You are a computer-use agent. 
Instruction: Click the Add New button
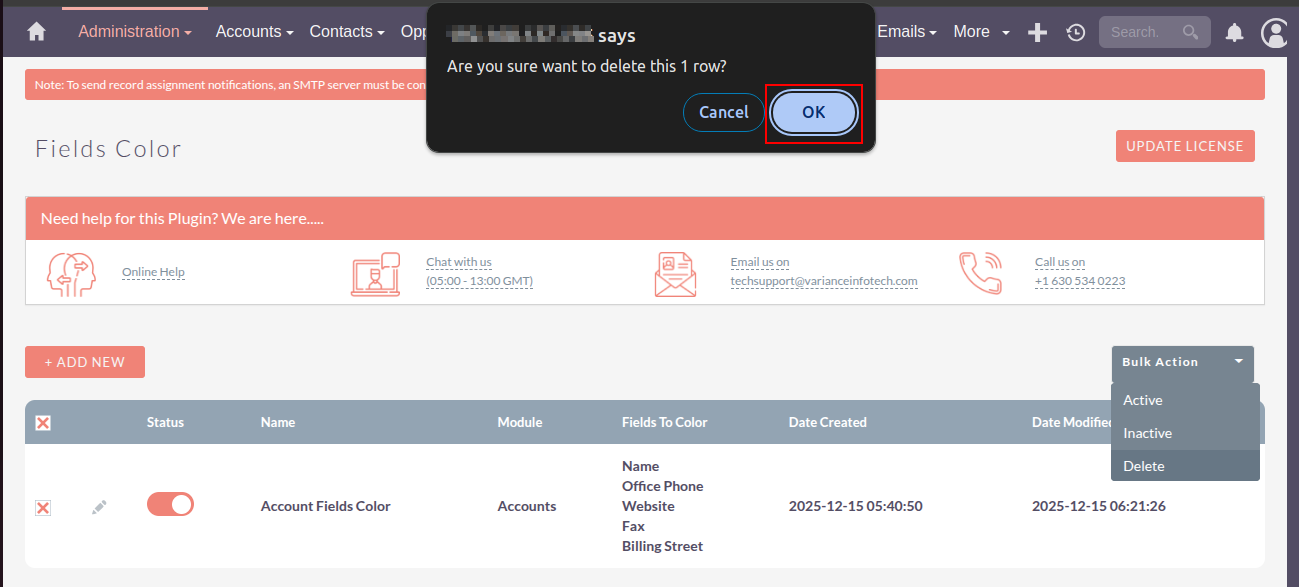tap(85, 362)
